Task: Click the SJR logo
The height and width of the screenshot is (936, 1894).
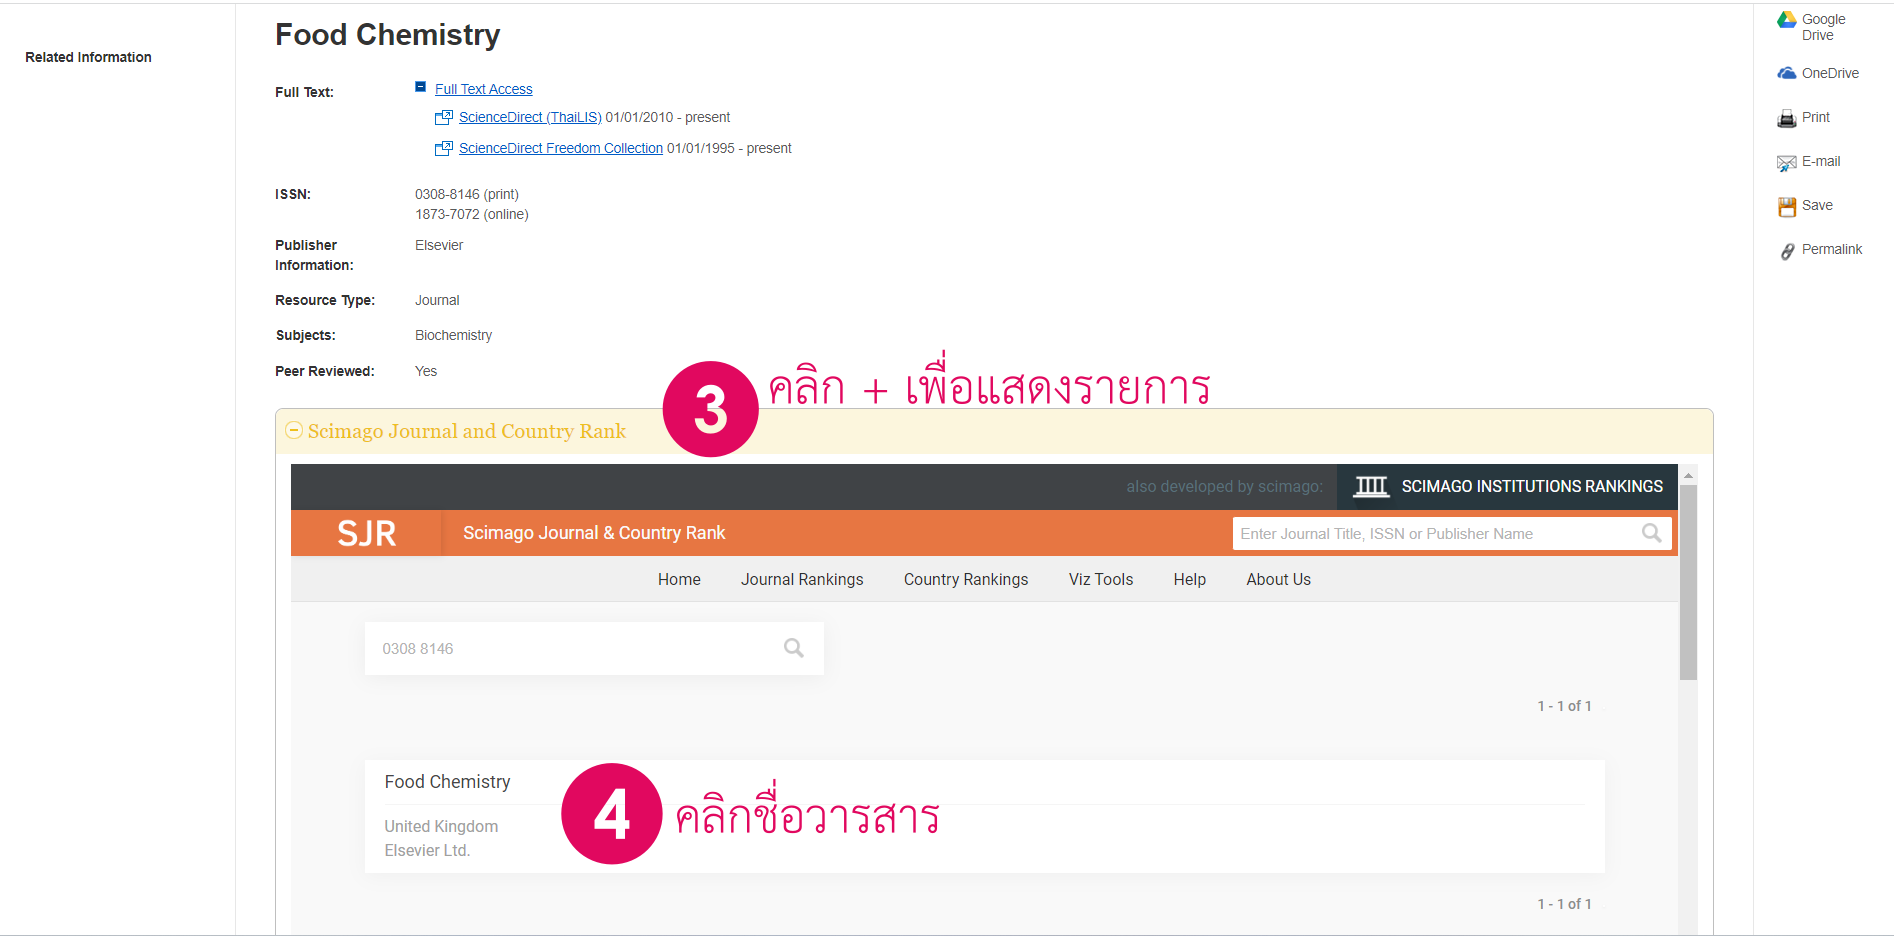Action: pyautogui.click(x=366, y=534)
